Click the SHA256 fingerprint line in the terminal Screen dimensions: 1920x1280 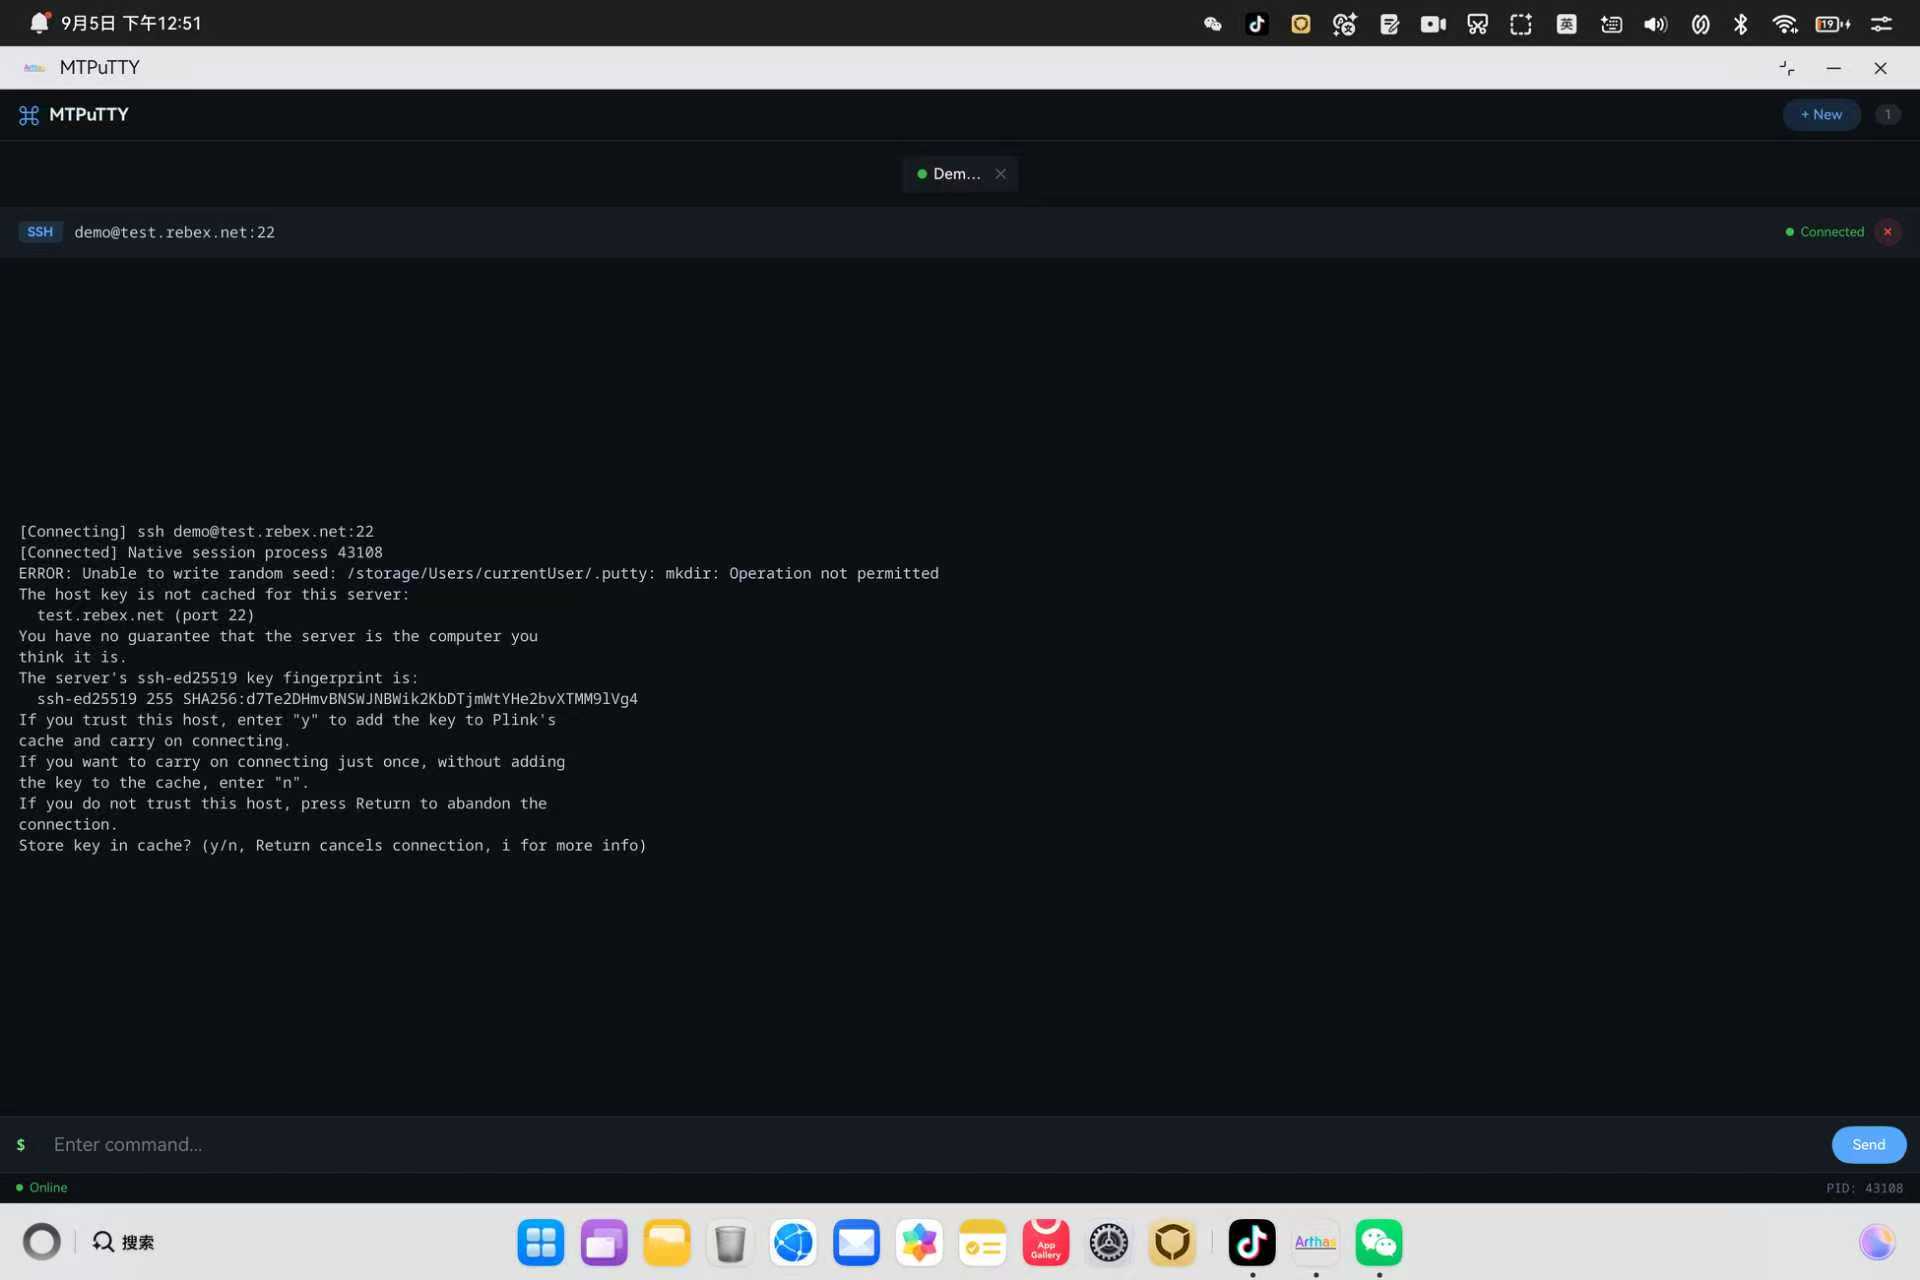pos(337,699)
